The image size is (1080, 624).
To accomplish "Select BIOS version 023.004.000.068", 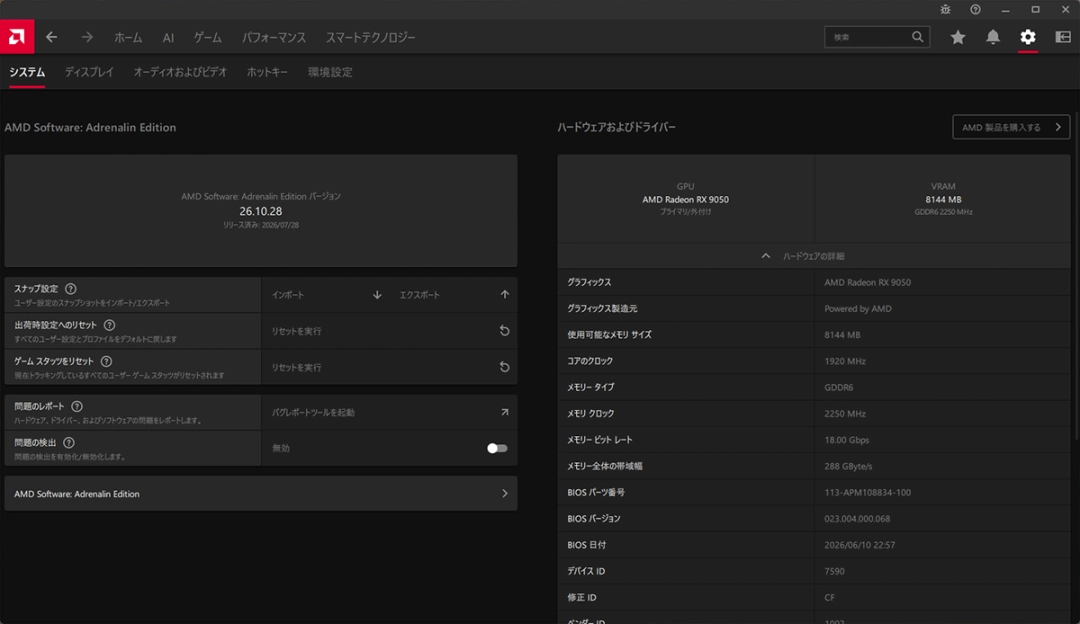I will tap(857, 518).
